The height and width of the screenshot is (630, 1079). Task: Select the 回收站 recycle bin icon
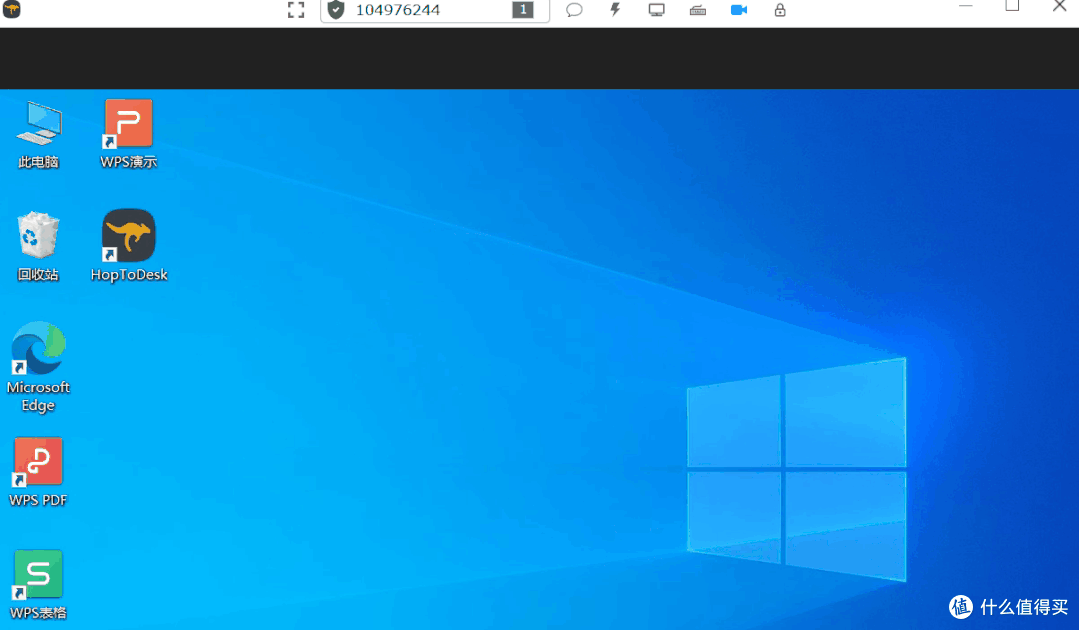[x=39, y=246]
